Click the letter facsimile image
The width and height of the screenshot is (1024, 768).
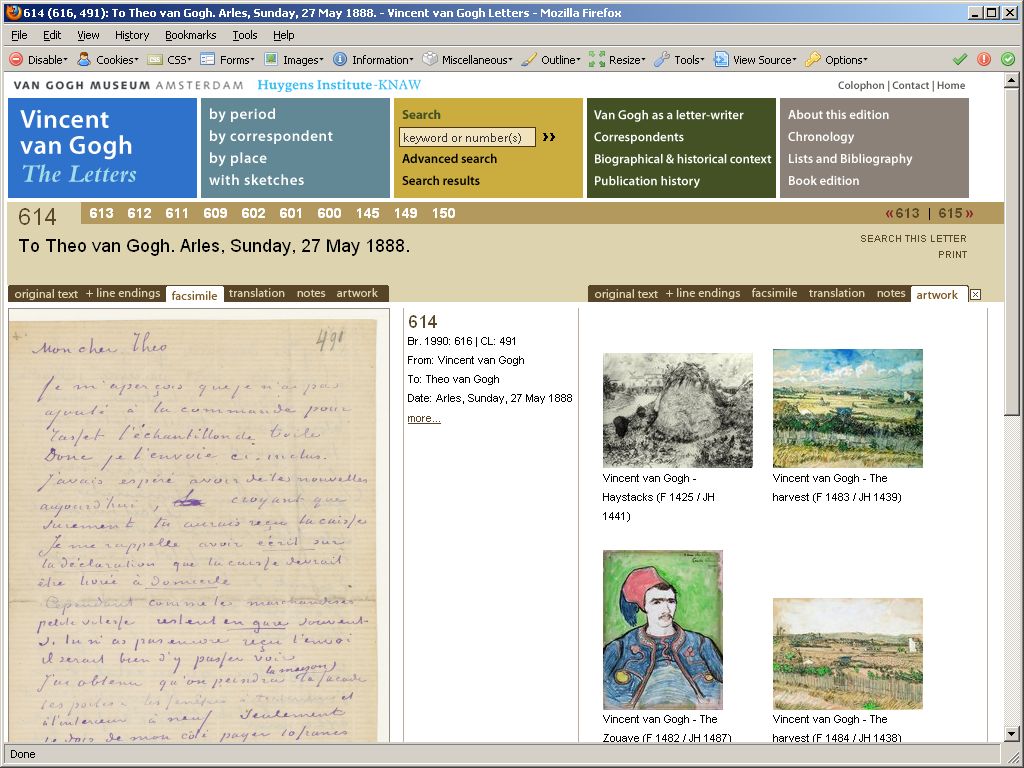tap(199, 526)
